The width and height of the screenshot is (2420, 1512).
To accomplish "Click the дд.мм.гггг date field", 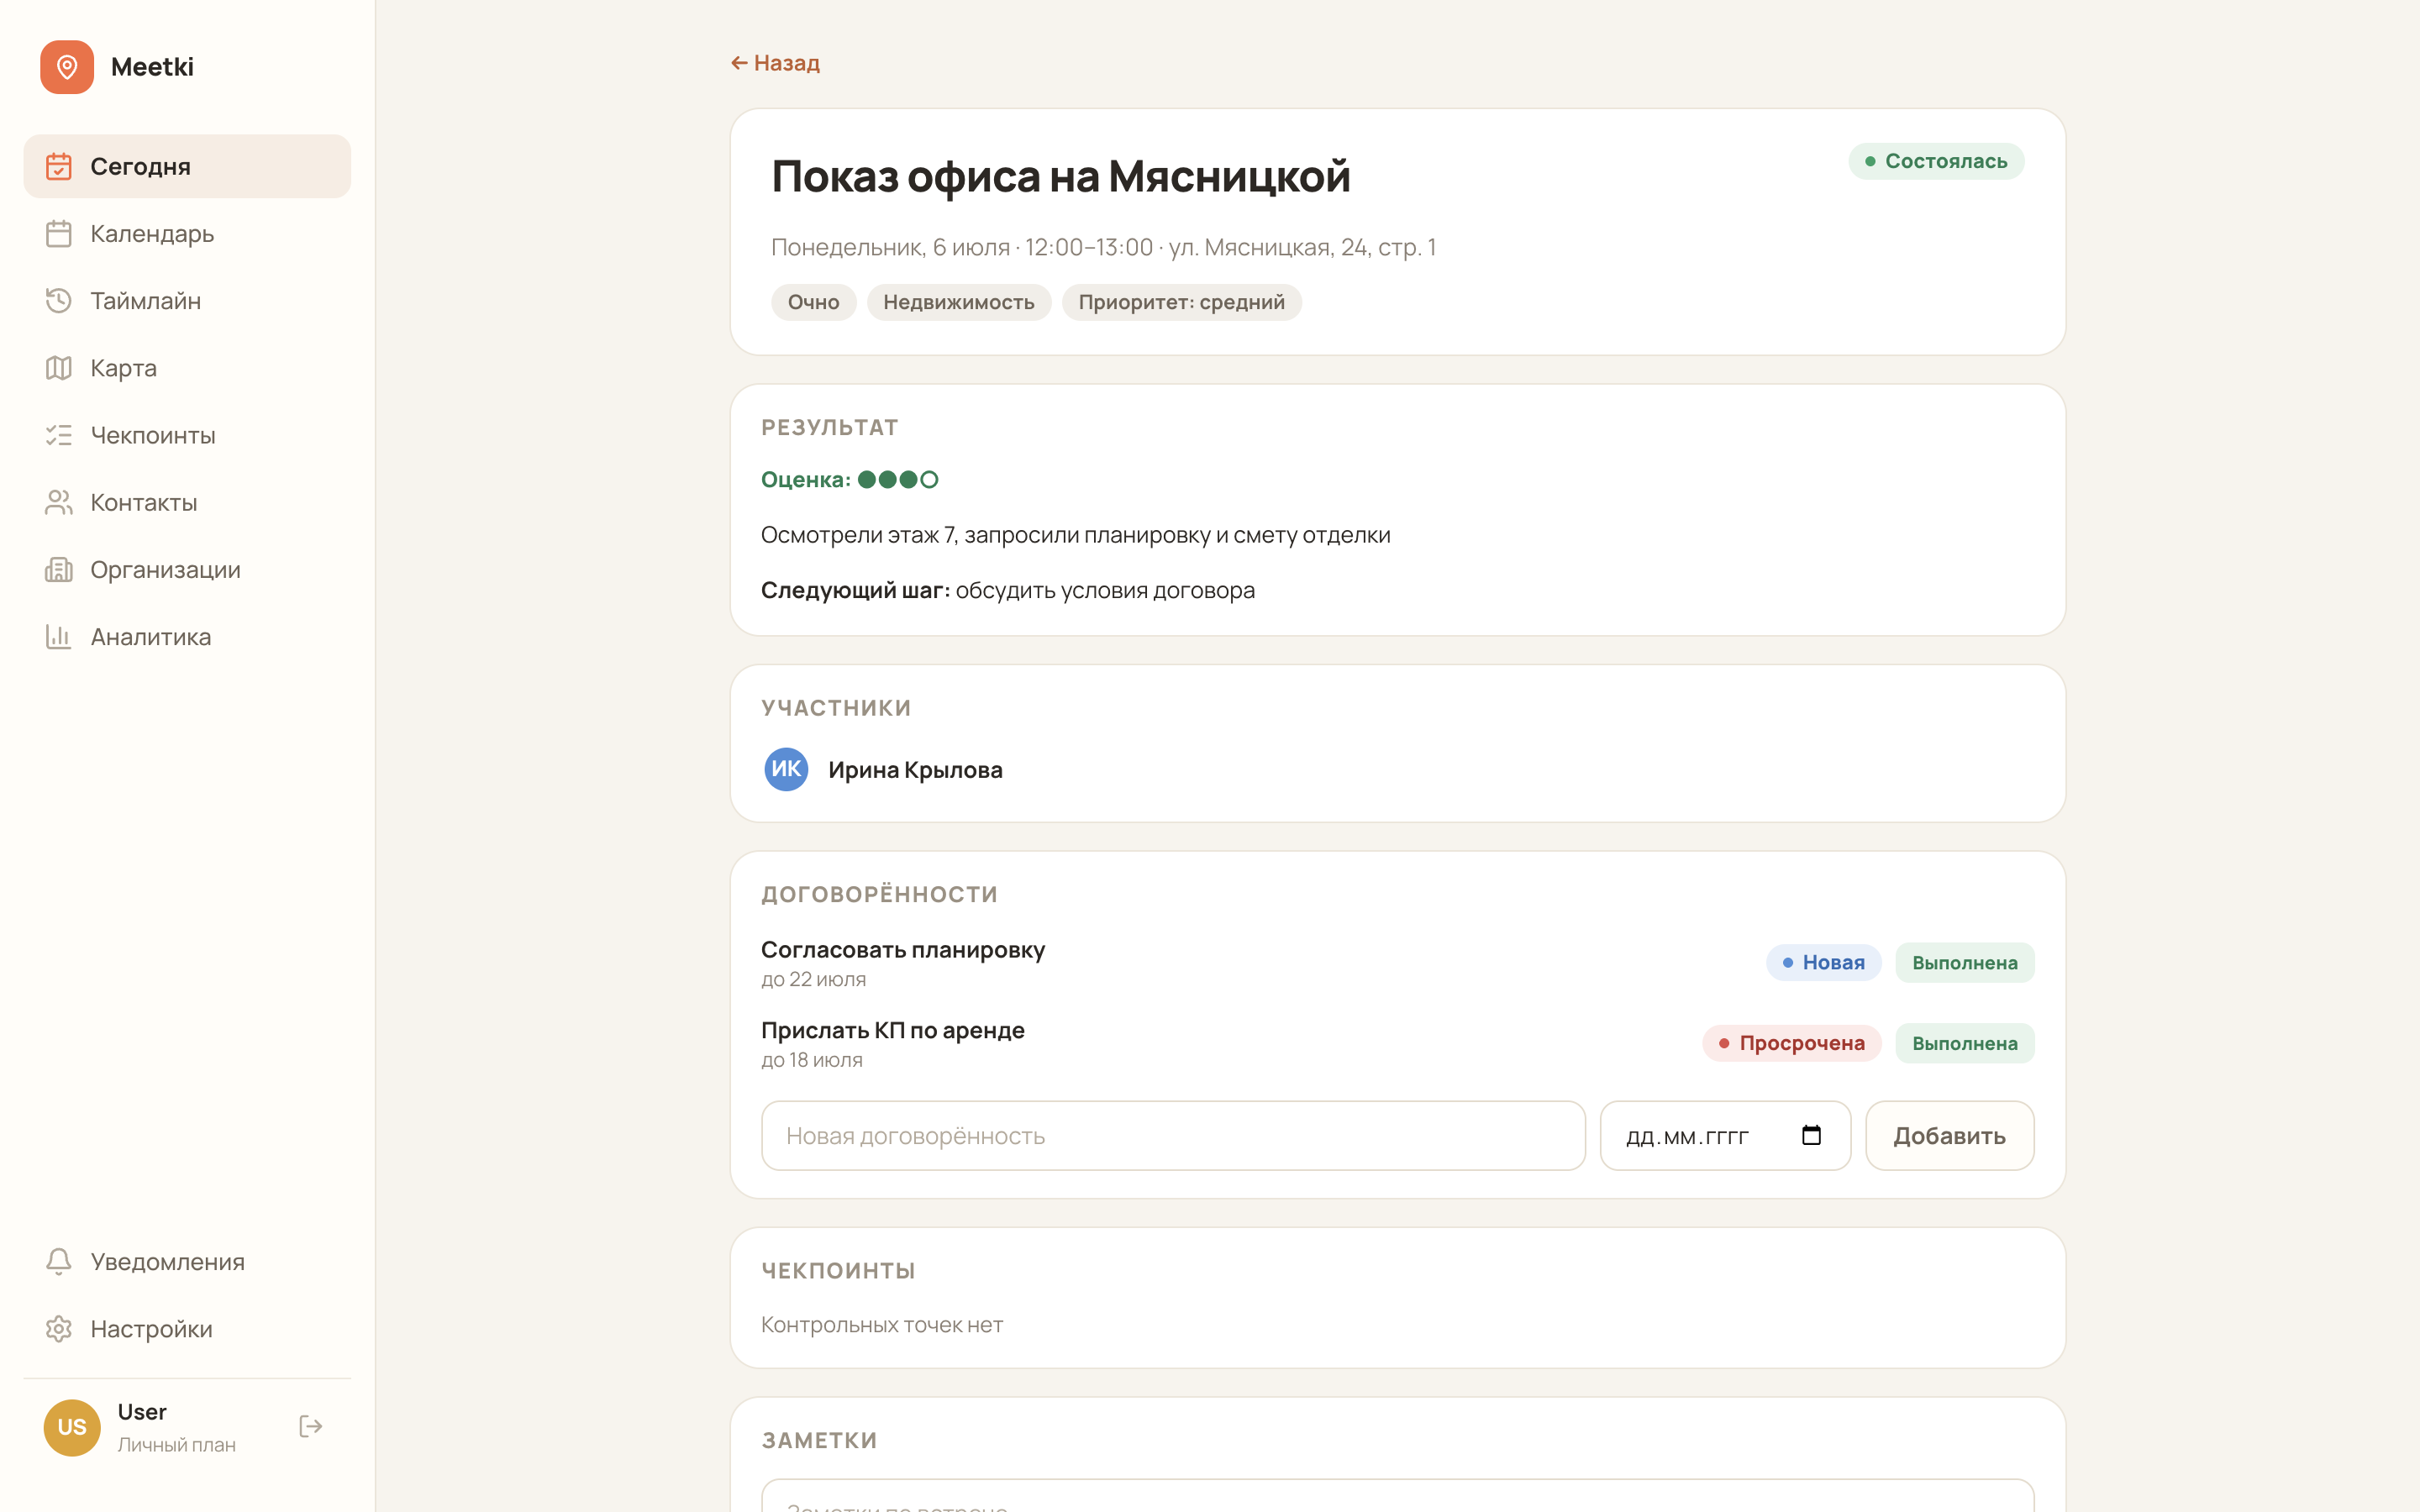I will (1725, 1135).
